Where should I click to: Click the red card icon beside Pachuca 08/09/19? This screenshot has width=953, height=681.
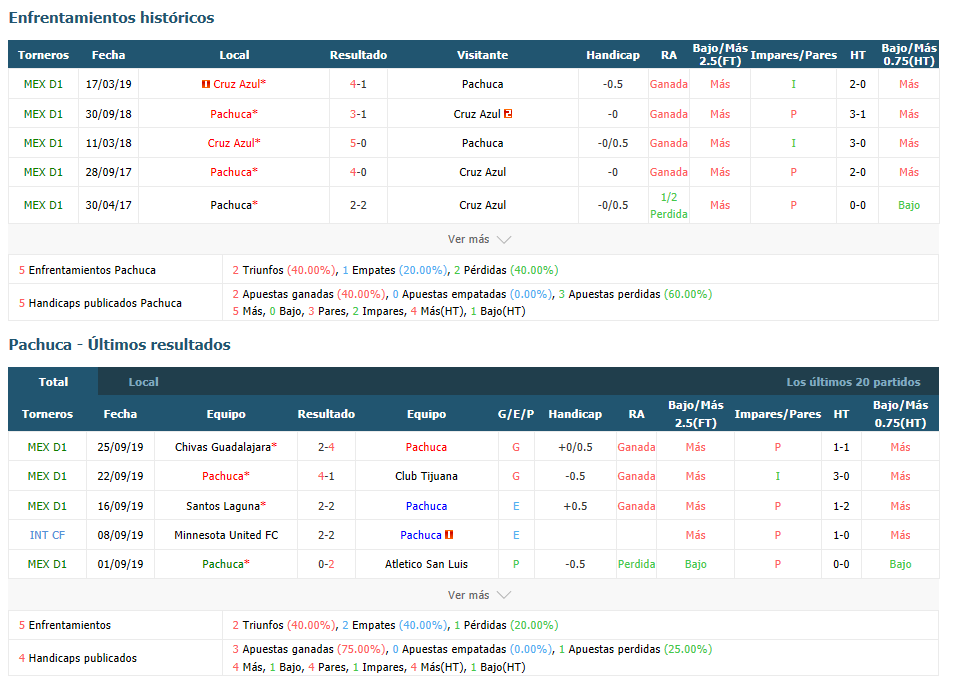[449, 535]
